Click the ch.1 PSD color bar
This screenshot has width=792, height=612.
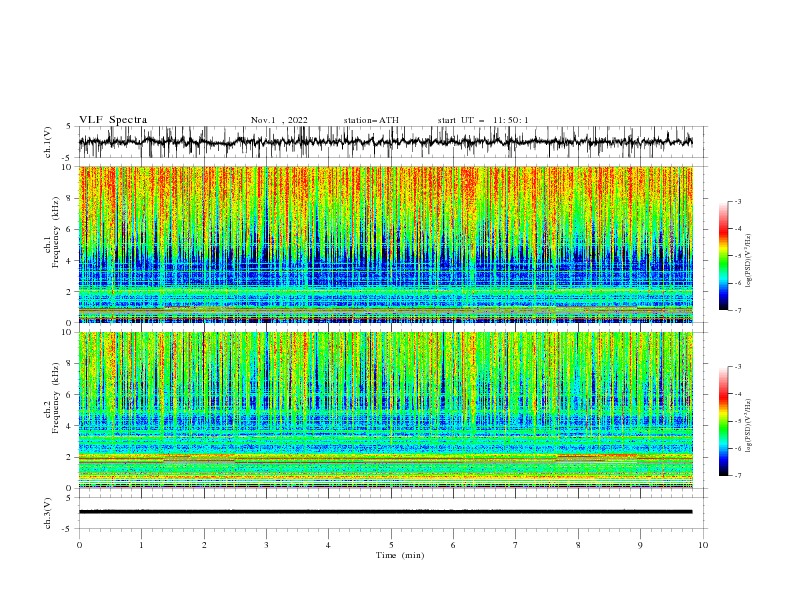[723, 256]
